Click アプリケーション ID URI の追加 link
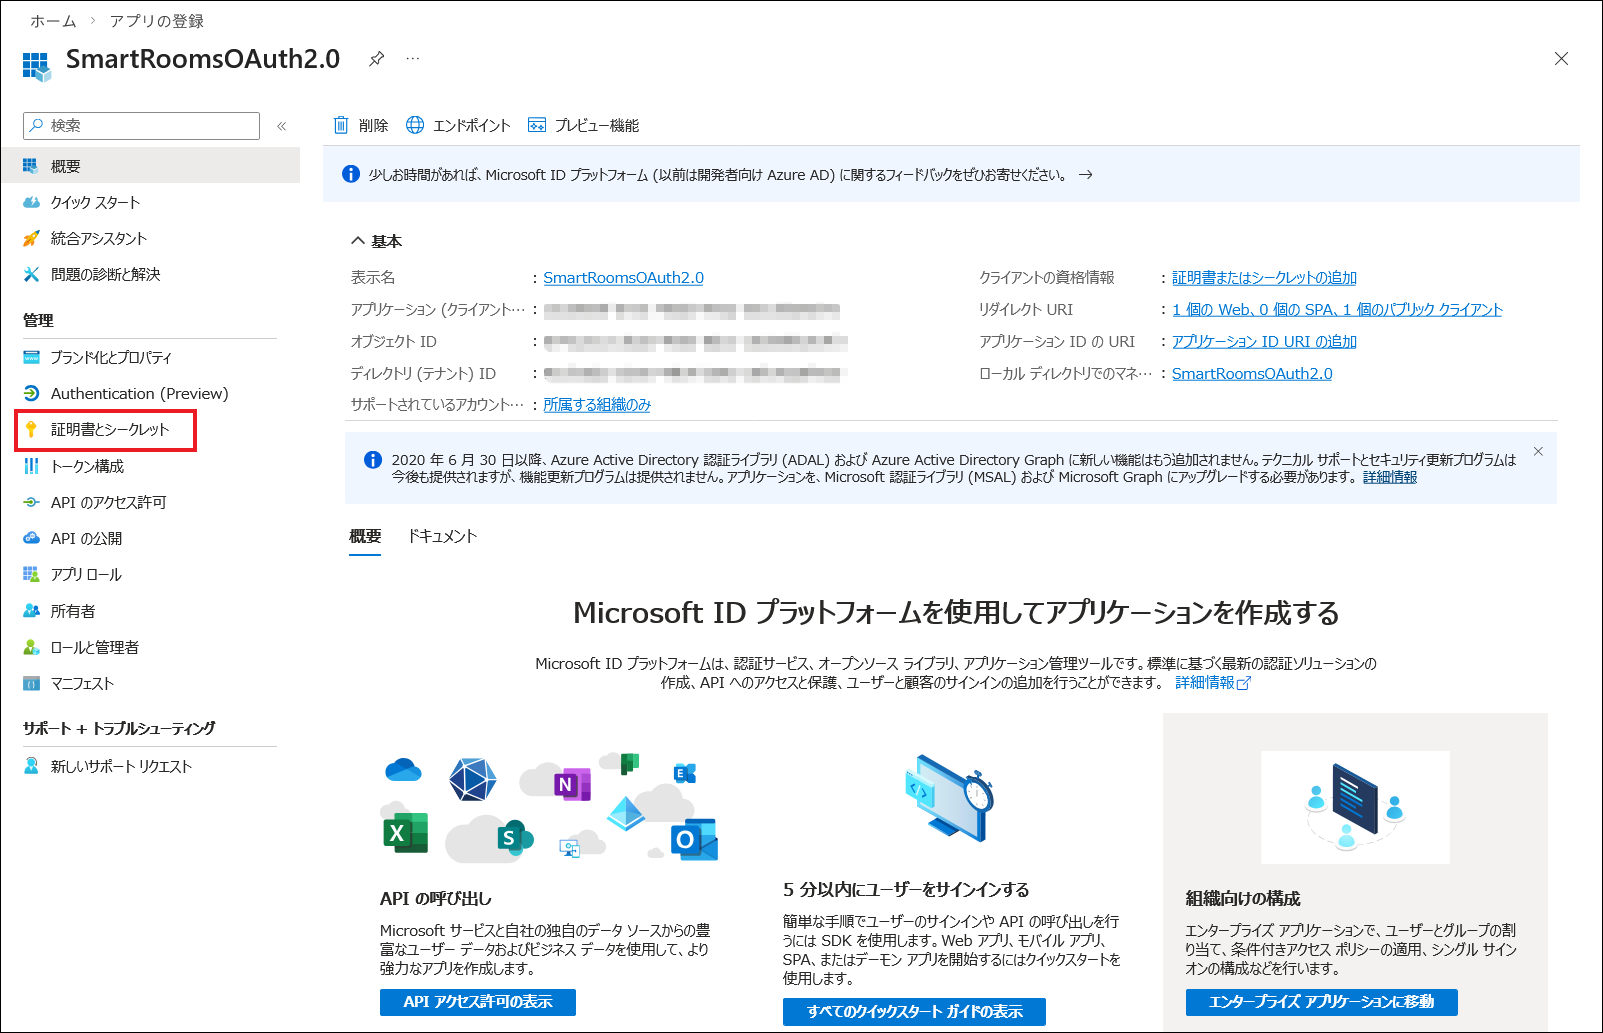 pyautogui.click(x=1264, y=342)
